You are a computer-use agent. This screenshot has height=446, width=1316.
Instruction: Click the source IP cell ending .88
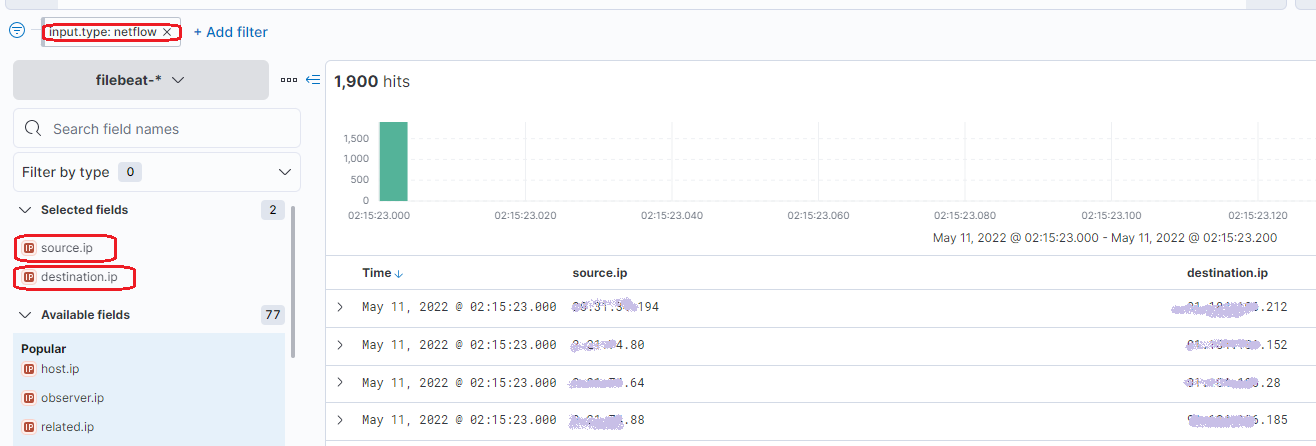[x=608, y=421]
